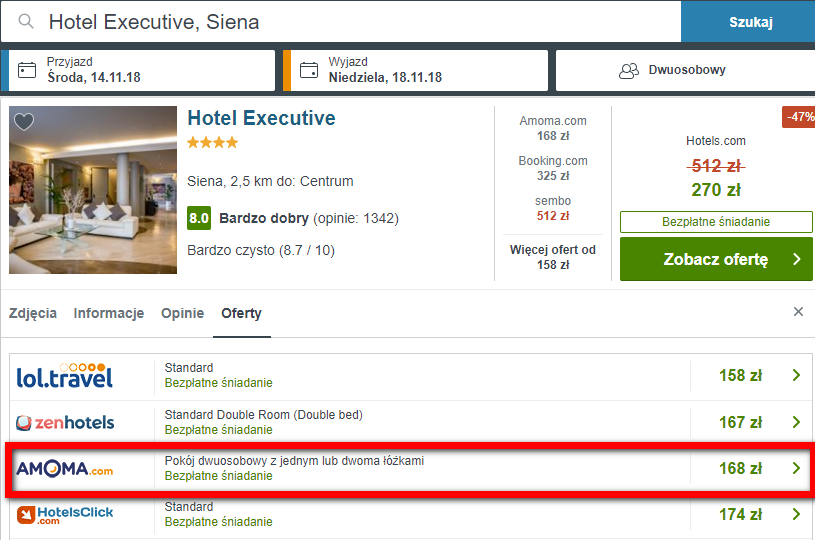Switch to the Zdjęcia tab
This screenshot has width=815, height=540.
coord(33,313)
